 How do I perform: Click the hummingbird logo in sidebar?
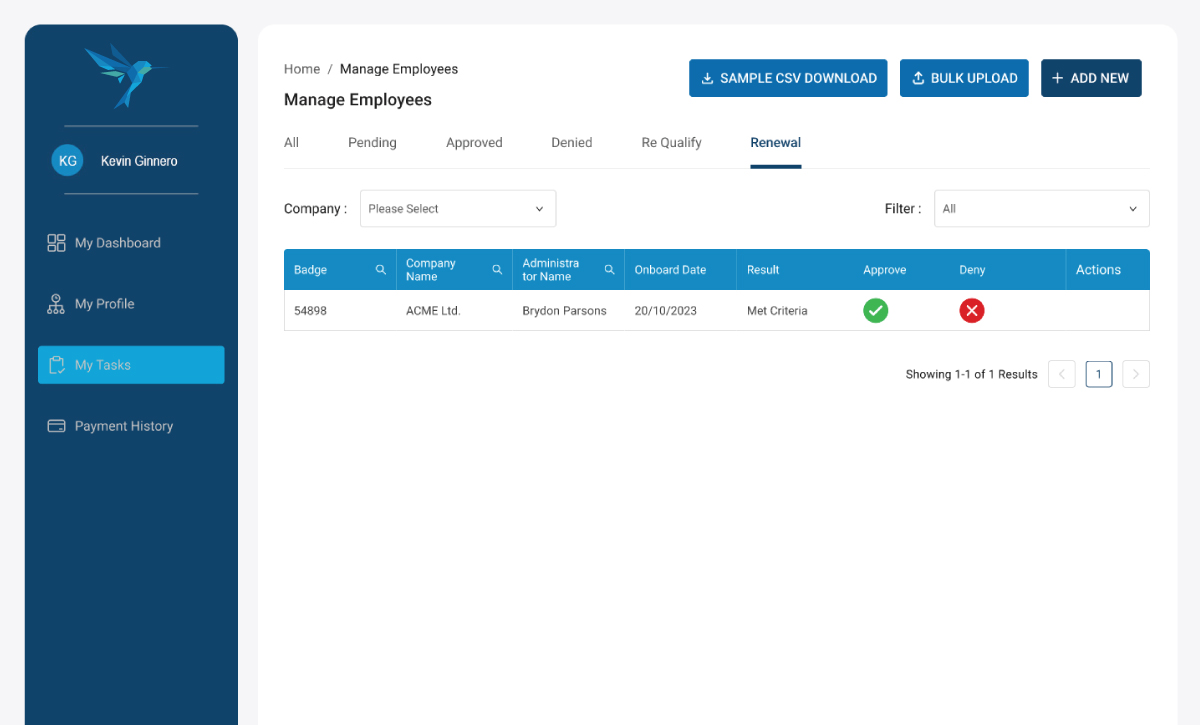[125, 75]
